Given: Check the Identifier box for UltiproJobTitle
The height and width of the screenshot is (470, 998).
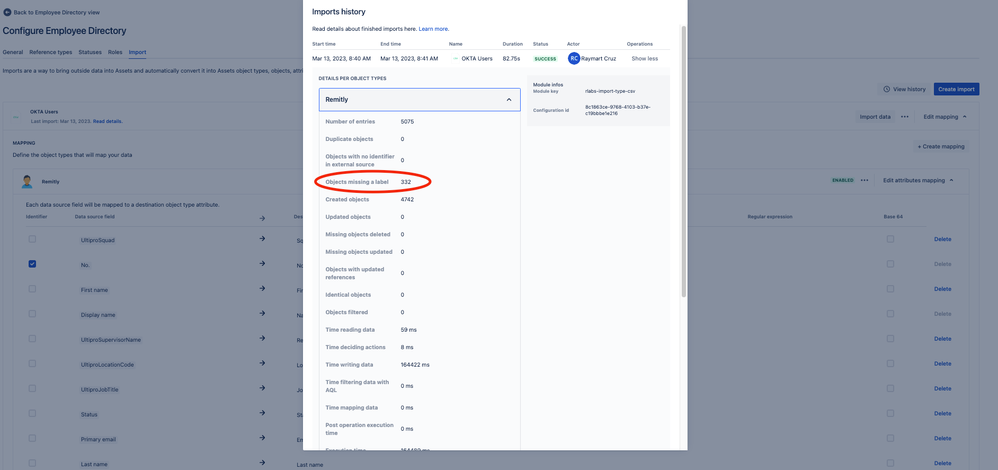Looking at the screenshot, I should [x=32, y=388].
